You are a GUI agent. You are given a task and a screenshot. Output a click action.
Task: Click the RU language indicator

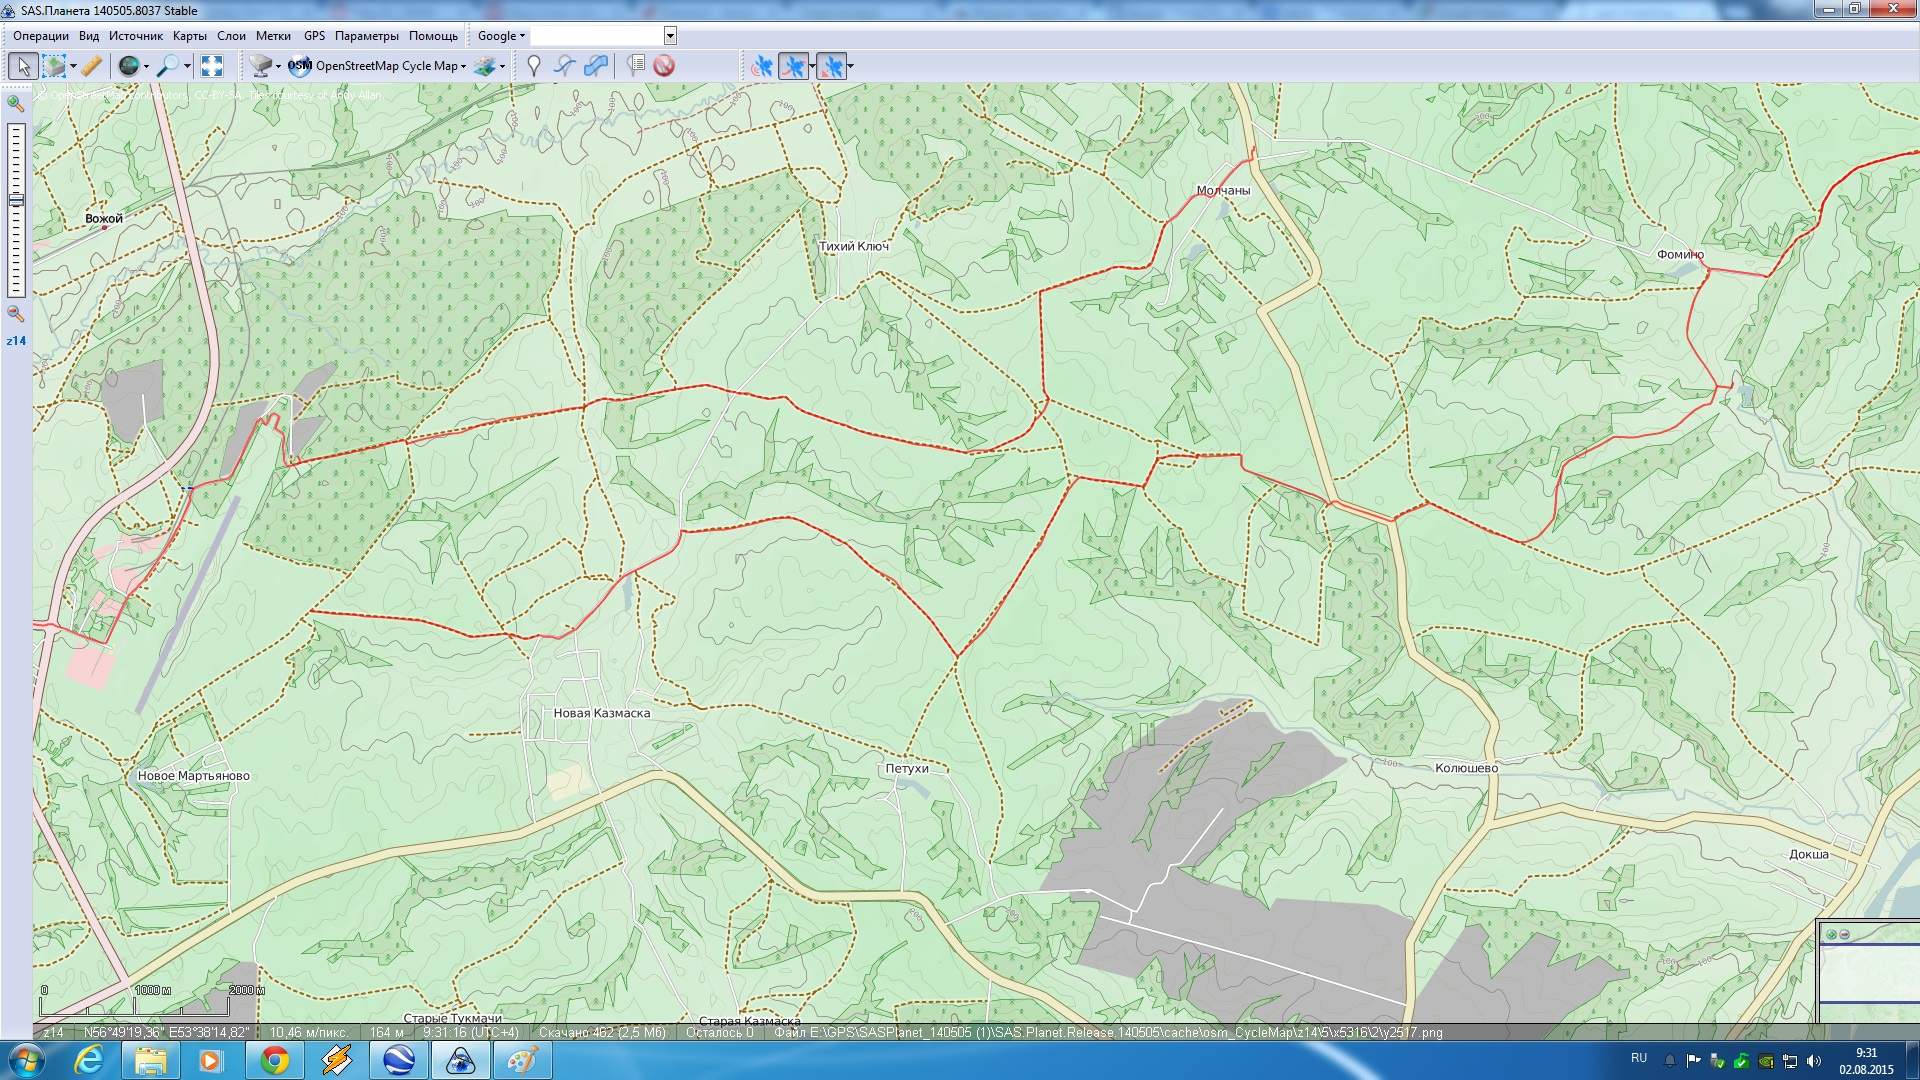coord(1639,1058)
